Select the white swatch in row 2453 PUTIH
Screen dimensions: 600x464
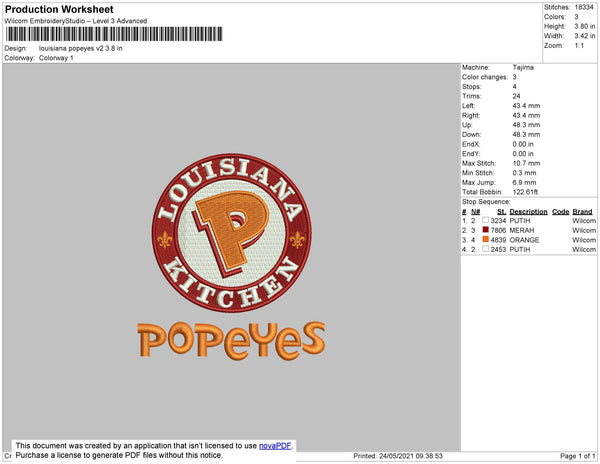point(485,249)
